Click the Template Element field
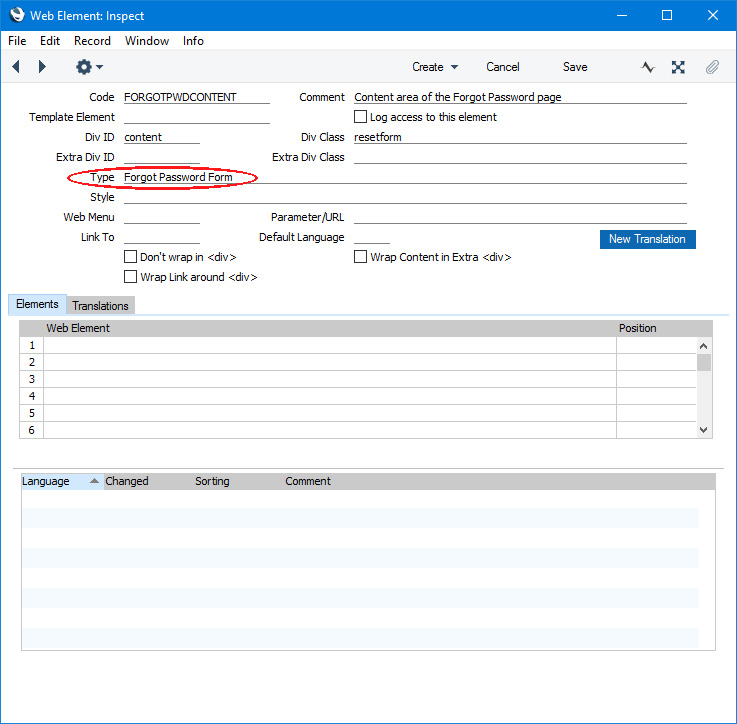 click(x=196, y=117)
